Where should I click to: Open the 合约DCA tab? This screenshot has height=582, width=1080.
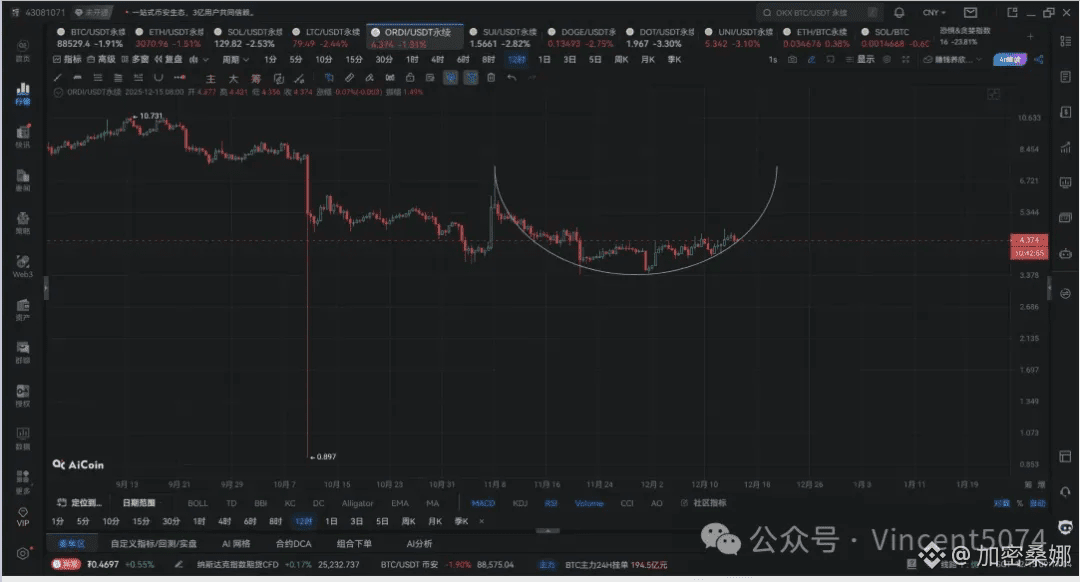click(x=293, y=543)
